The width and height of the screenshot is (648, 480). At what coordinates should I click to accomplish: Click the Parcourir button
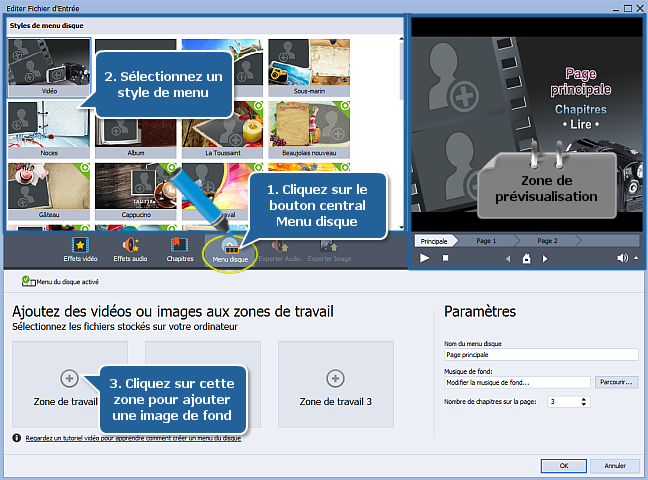(616, 382)
